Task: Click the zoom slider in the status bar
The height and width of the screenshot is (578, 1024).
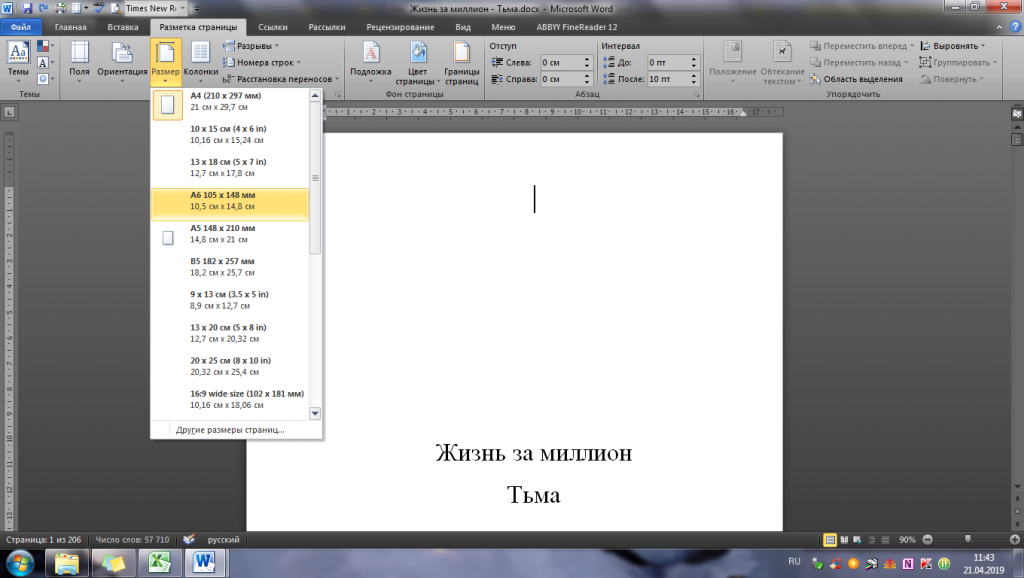Action: [967, 539]
